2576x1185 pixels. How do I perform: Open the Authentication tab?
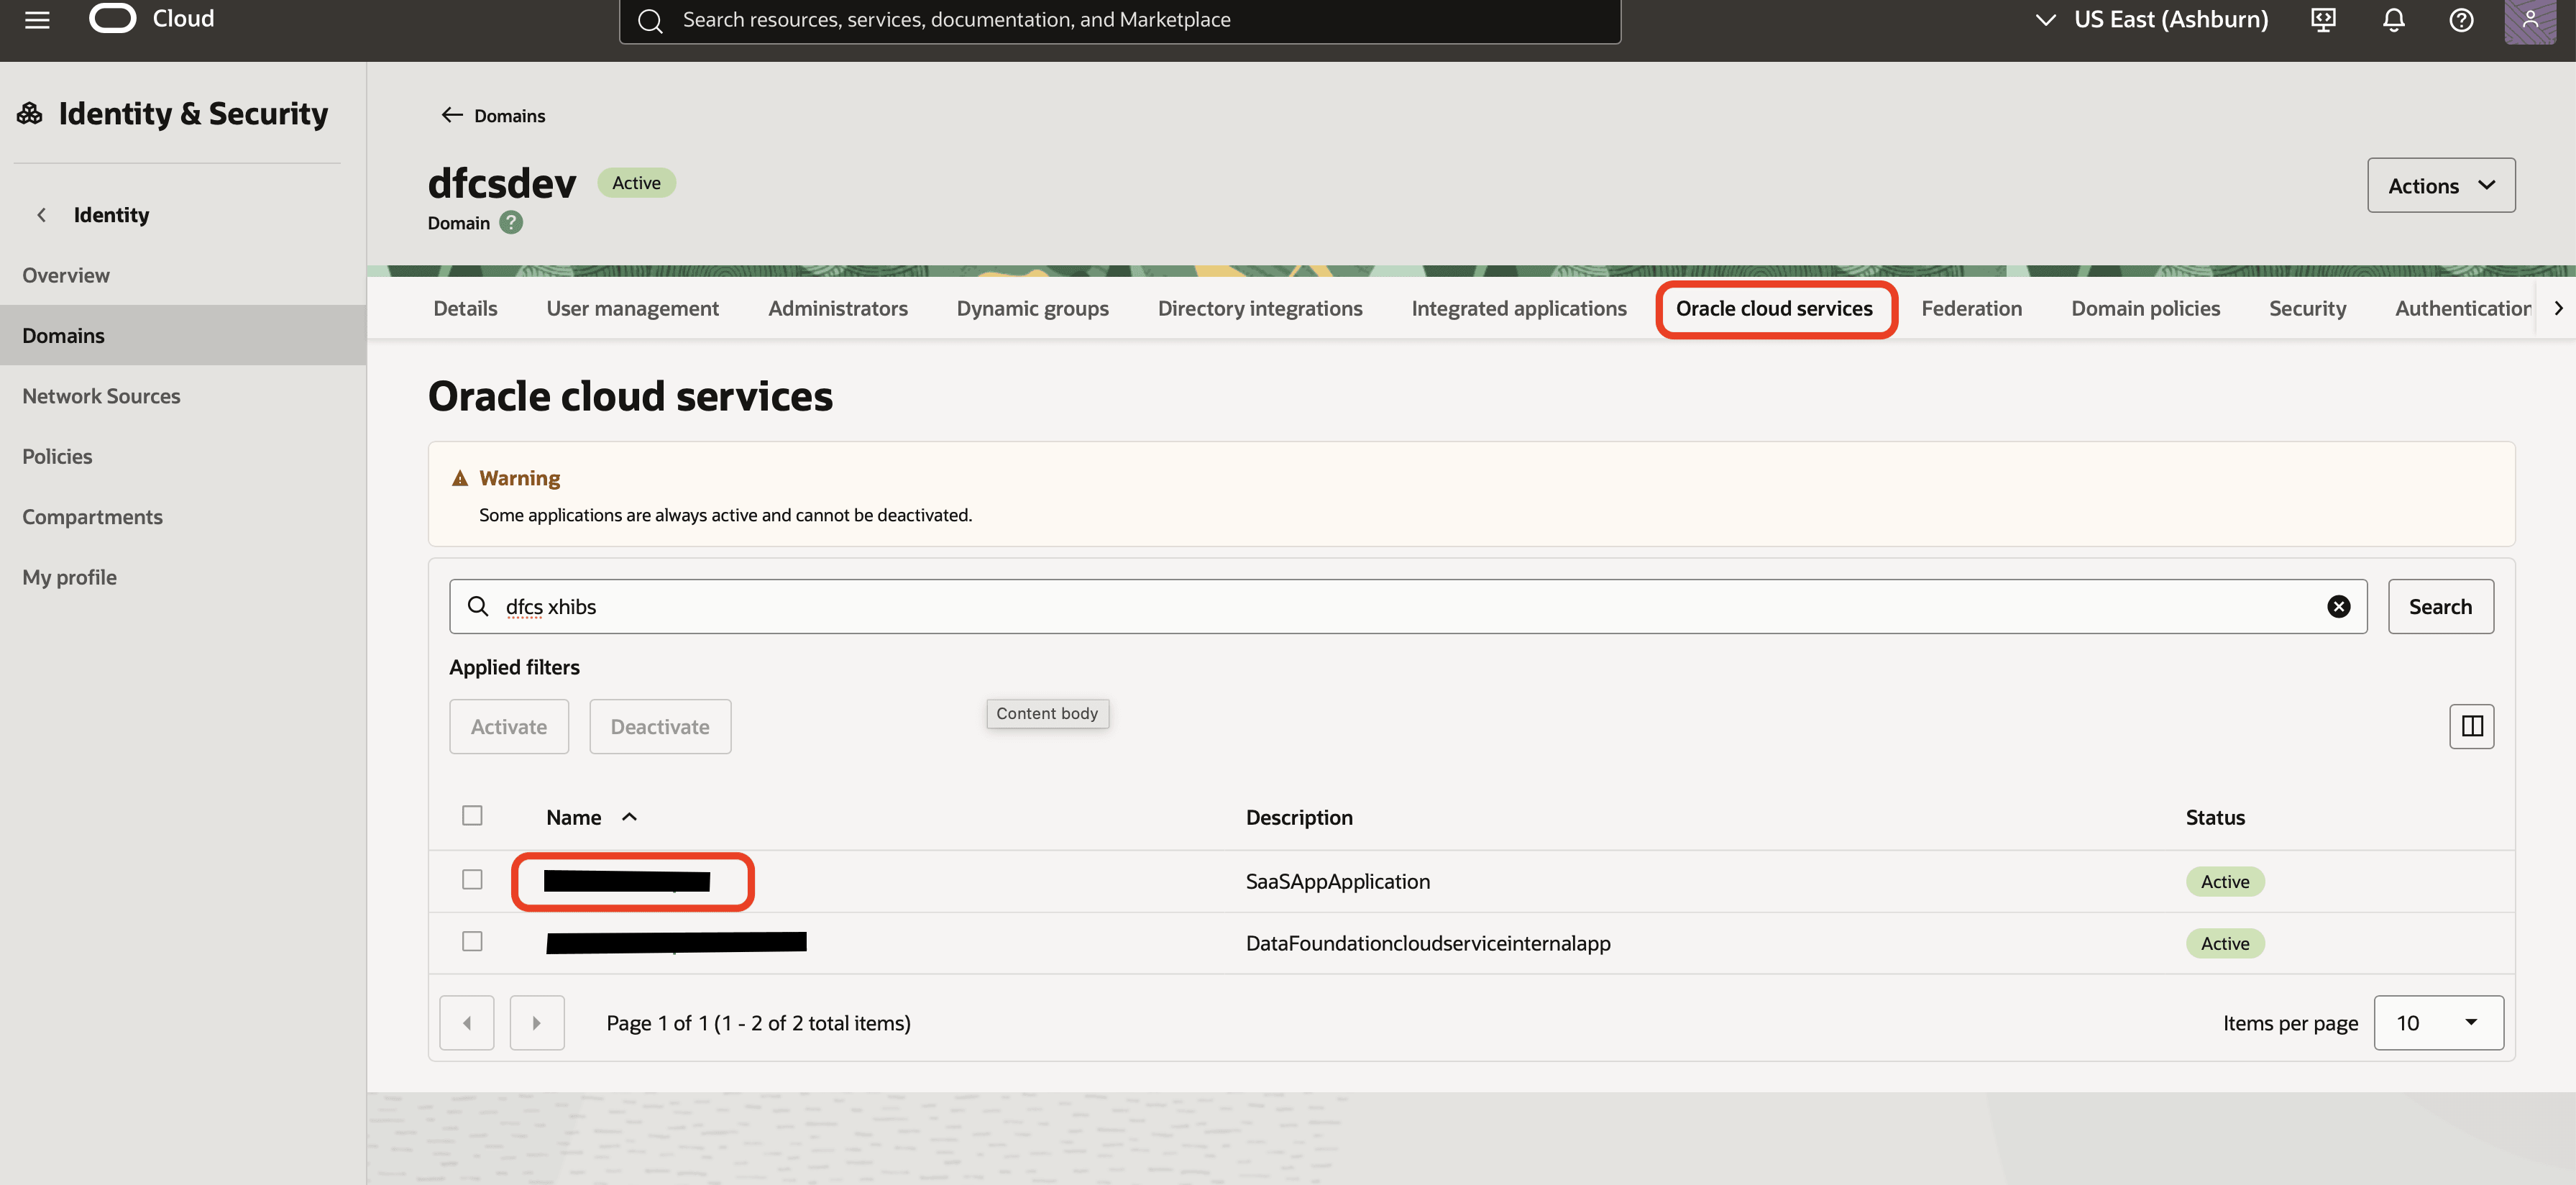2462,308
